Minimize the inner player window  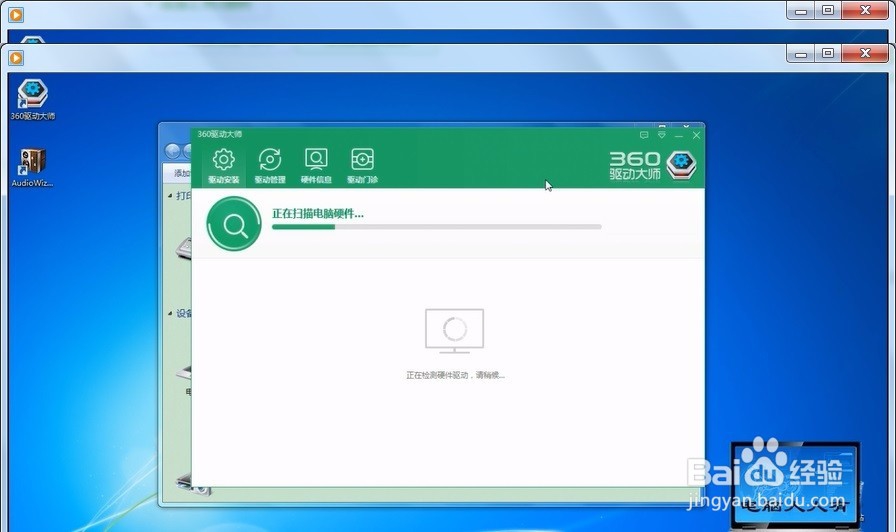click(x=801, y=54)
